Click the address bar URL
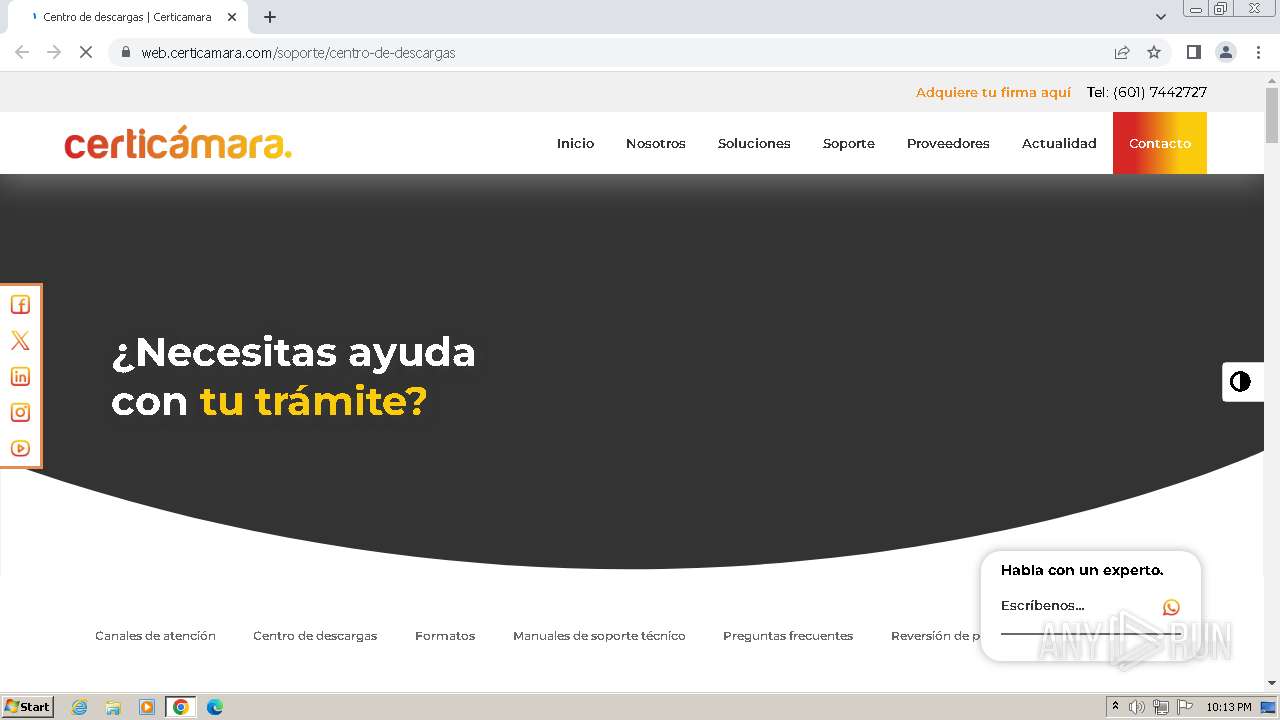This screenshot has width=1280, height=720. [298, 53]
